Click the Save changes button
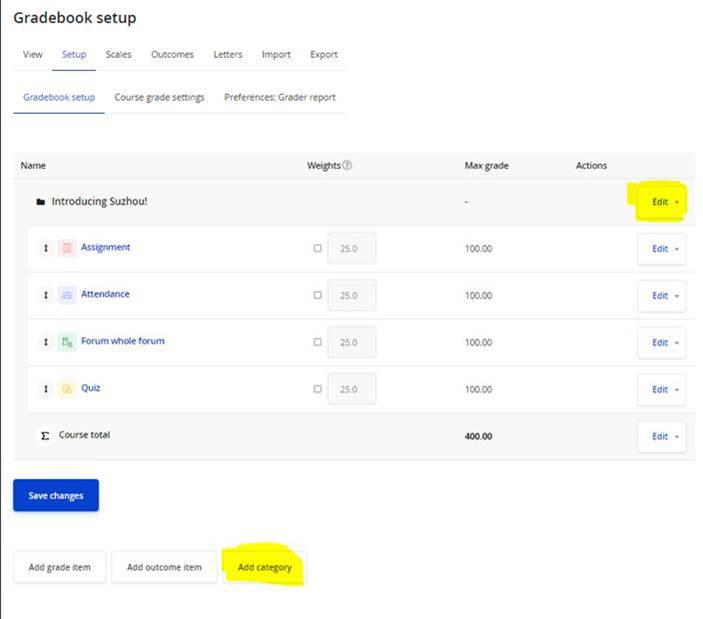Viewport: 703px width, 619px height. [x=56, y=495]
